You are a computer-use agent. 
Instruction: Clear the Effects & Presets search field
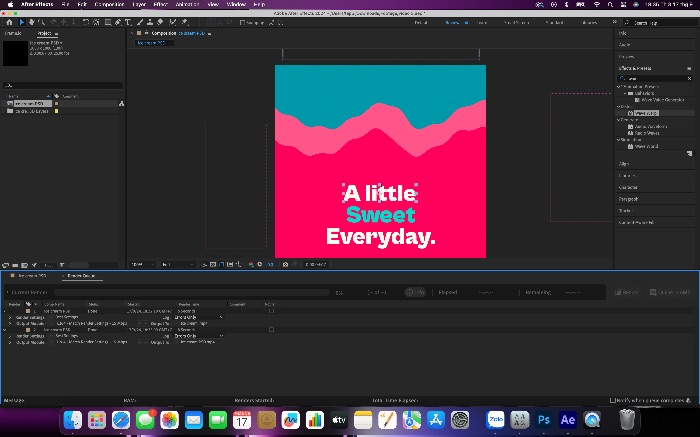(x=689, y=79)
